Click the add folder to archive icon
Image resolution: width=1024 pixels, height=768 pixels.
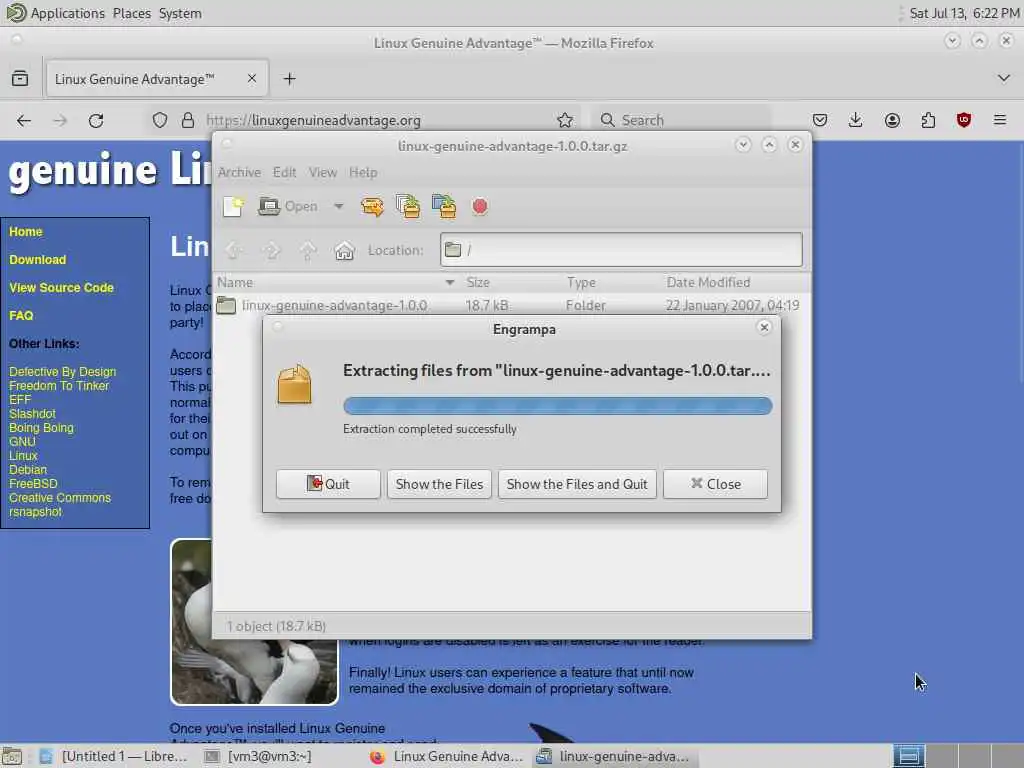444,206
